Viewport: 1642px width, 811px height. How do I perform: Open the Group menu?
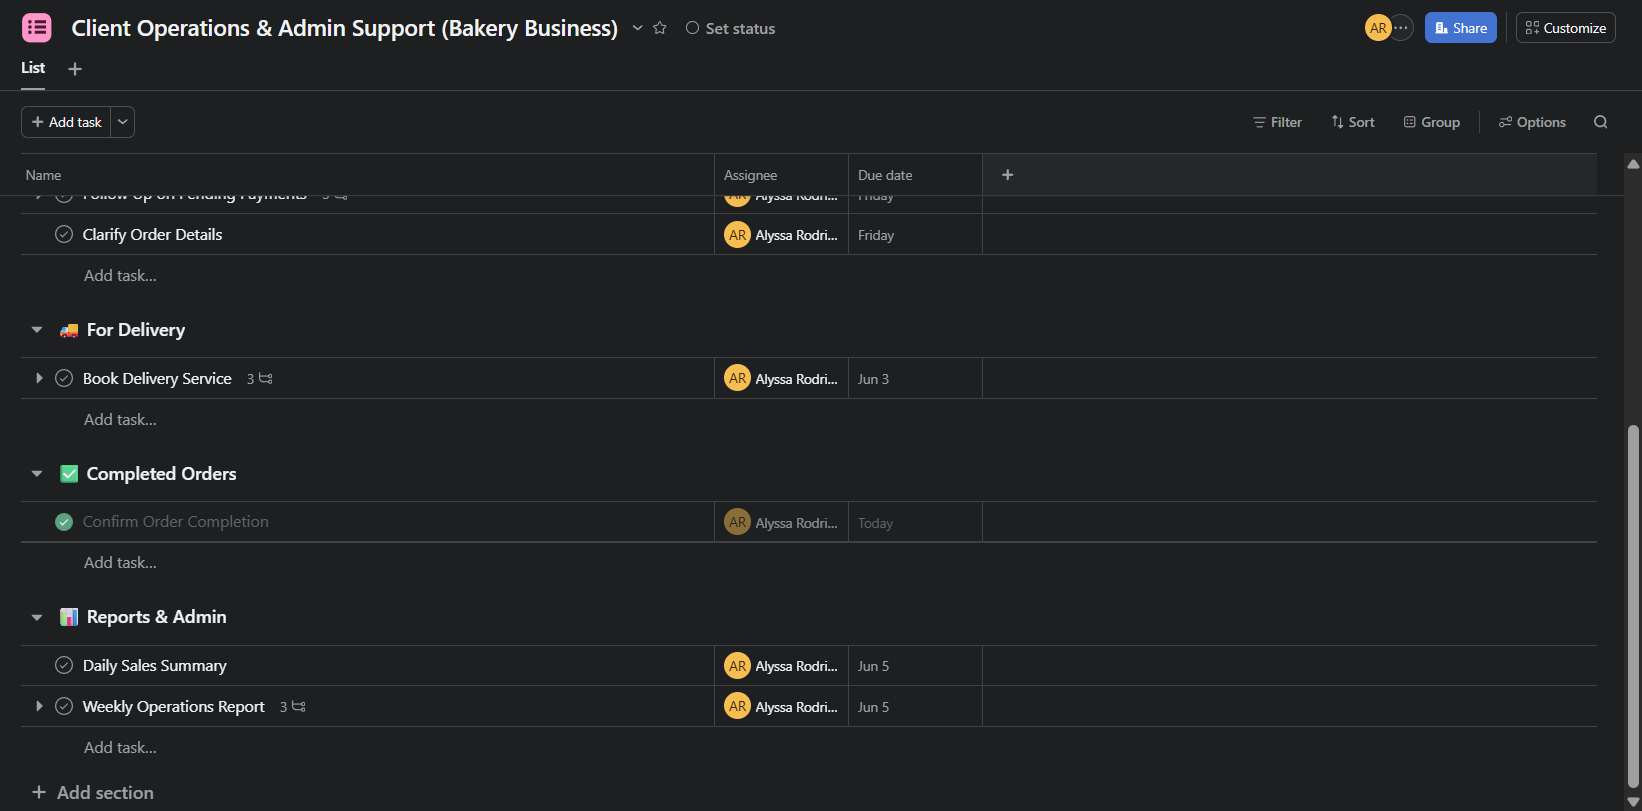(x=1431, y=122)
